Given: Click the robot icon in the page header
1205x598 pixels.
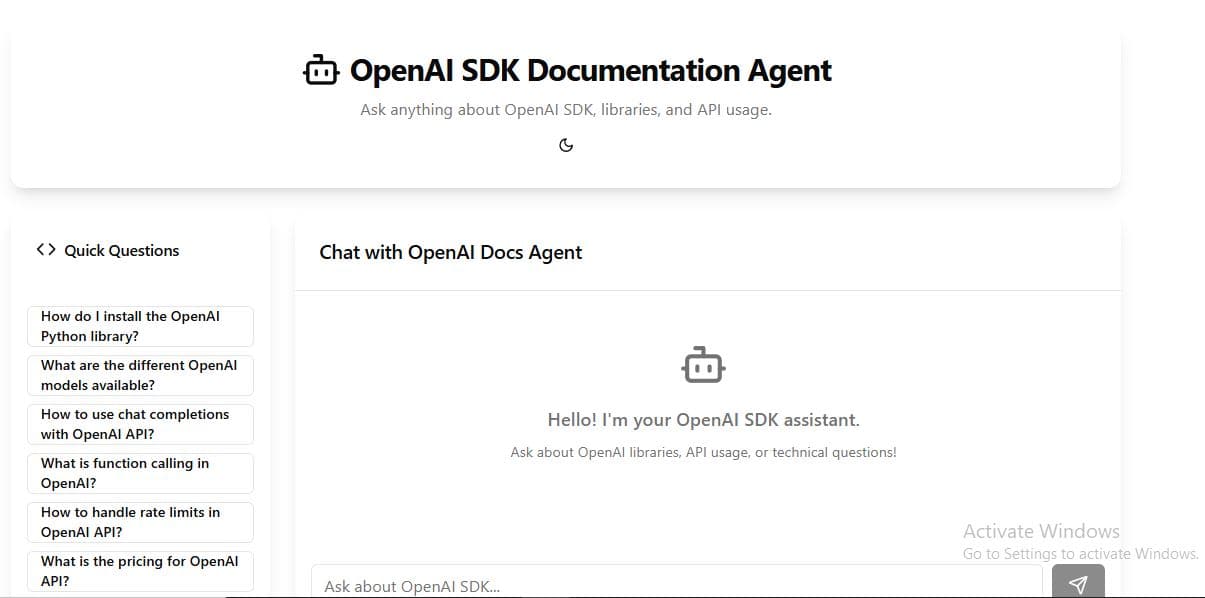Looking at the screenshot, I should point(320,69).
